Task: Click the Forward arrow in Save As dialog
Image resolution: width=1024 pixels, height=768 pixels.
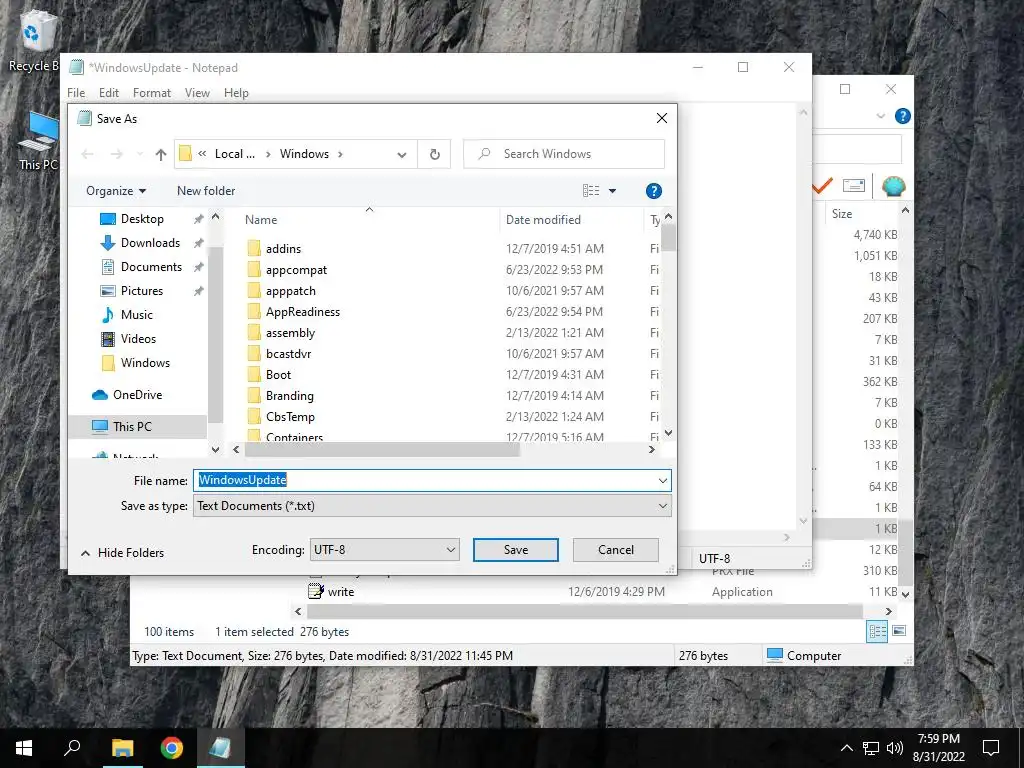Action: pyautogui.click(x=116, y=154)
